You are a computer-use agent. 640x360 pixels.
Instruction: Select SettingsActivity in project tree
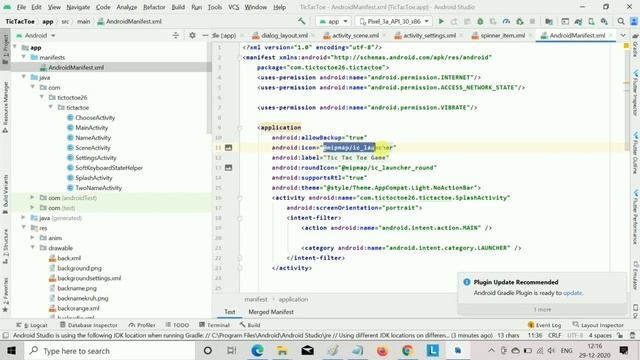96,158
